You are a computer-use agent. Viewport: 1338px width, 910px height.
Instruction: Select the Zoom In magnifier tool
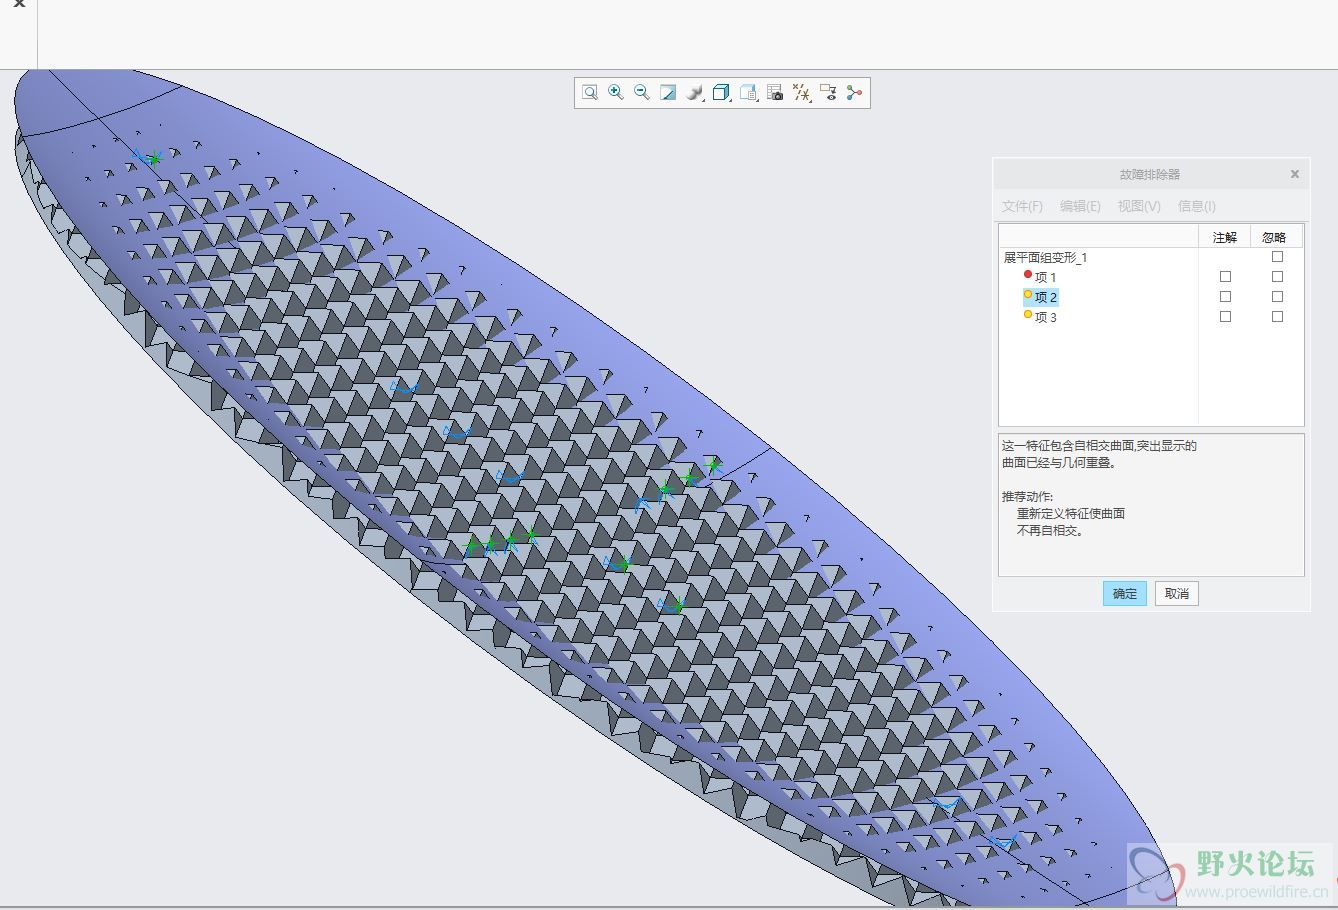point(616,93)
